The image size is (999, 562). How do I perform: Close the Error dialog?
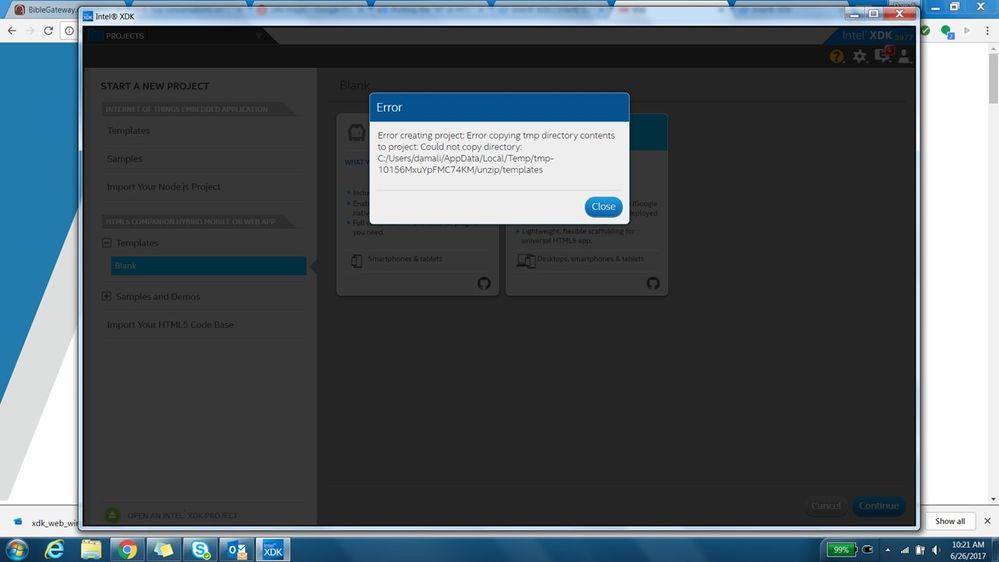[603, 207]
